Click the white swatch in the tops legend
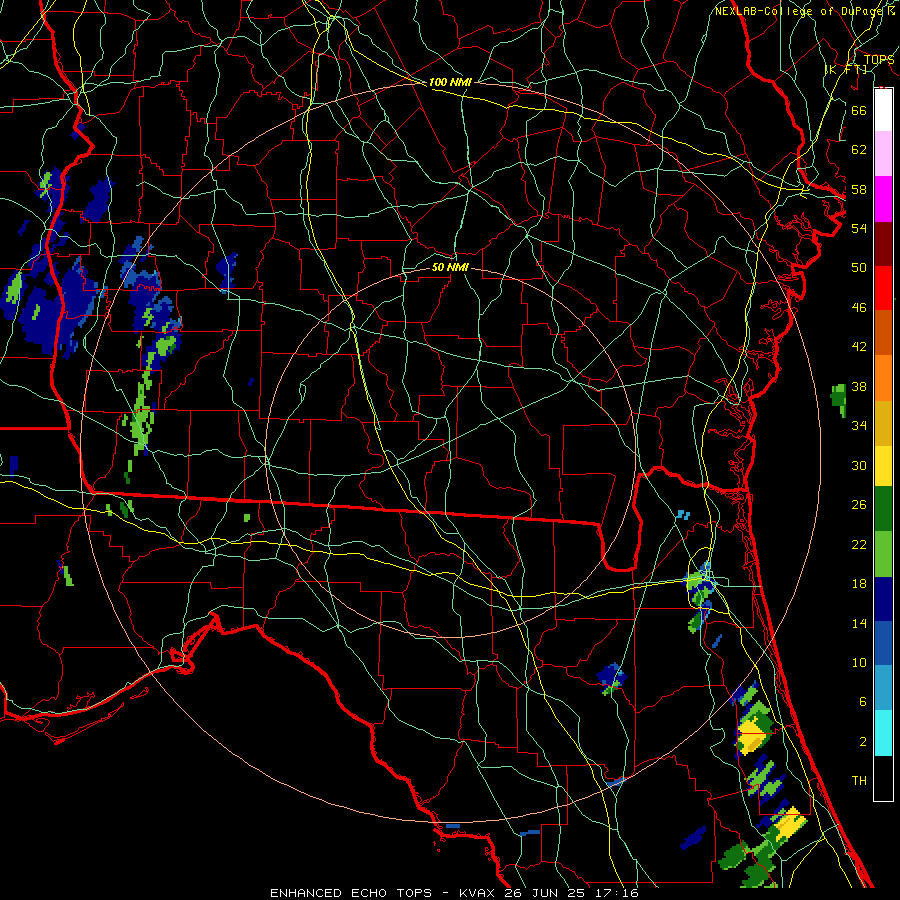900x900 pixels. 883,110
